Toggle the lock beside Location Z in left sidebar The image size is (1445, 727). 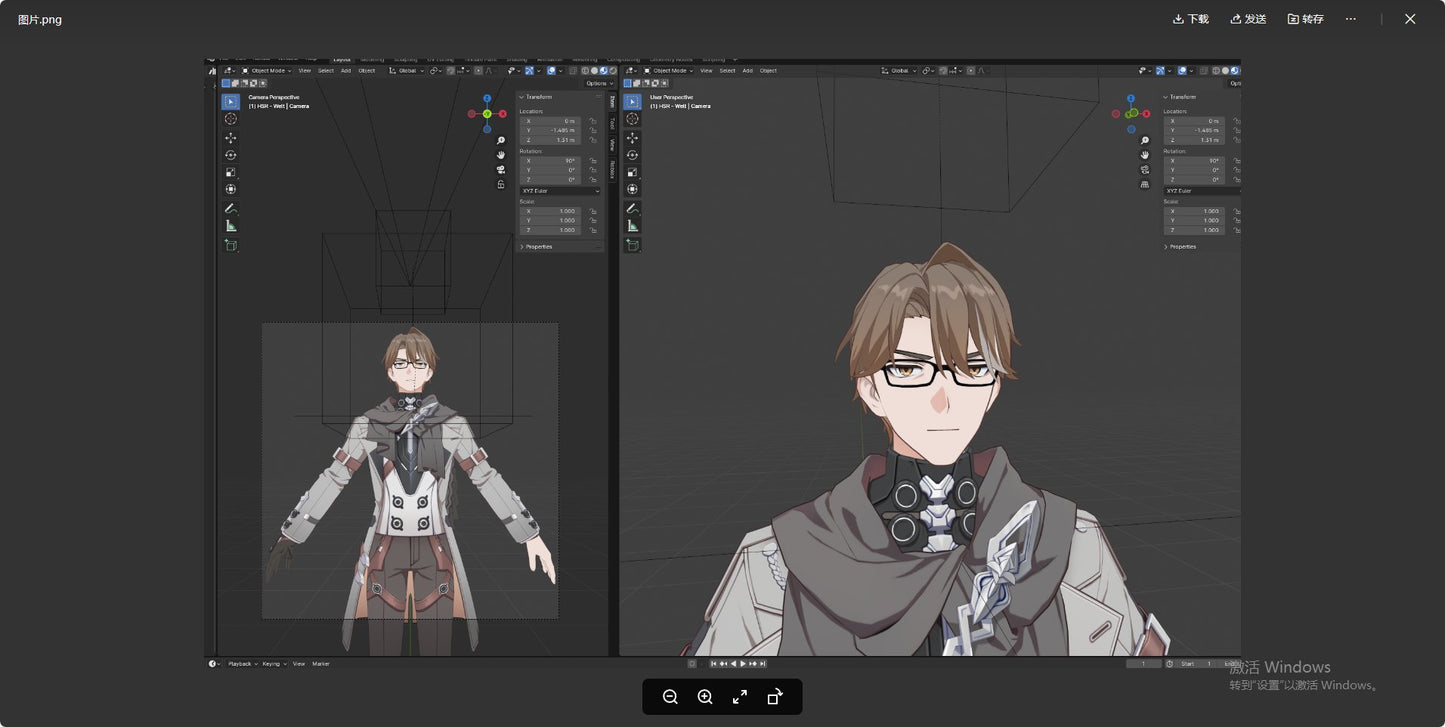click(x=593, y=140)
